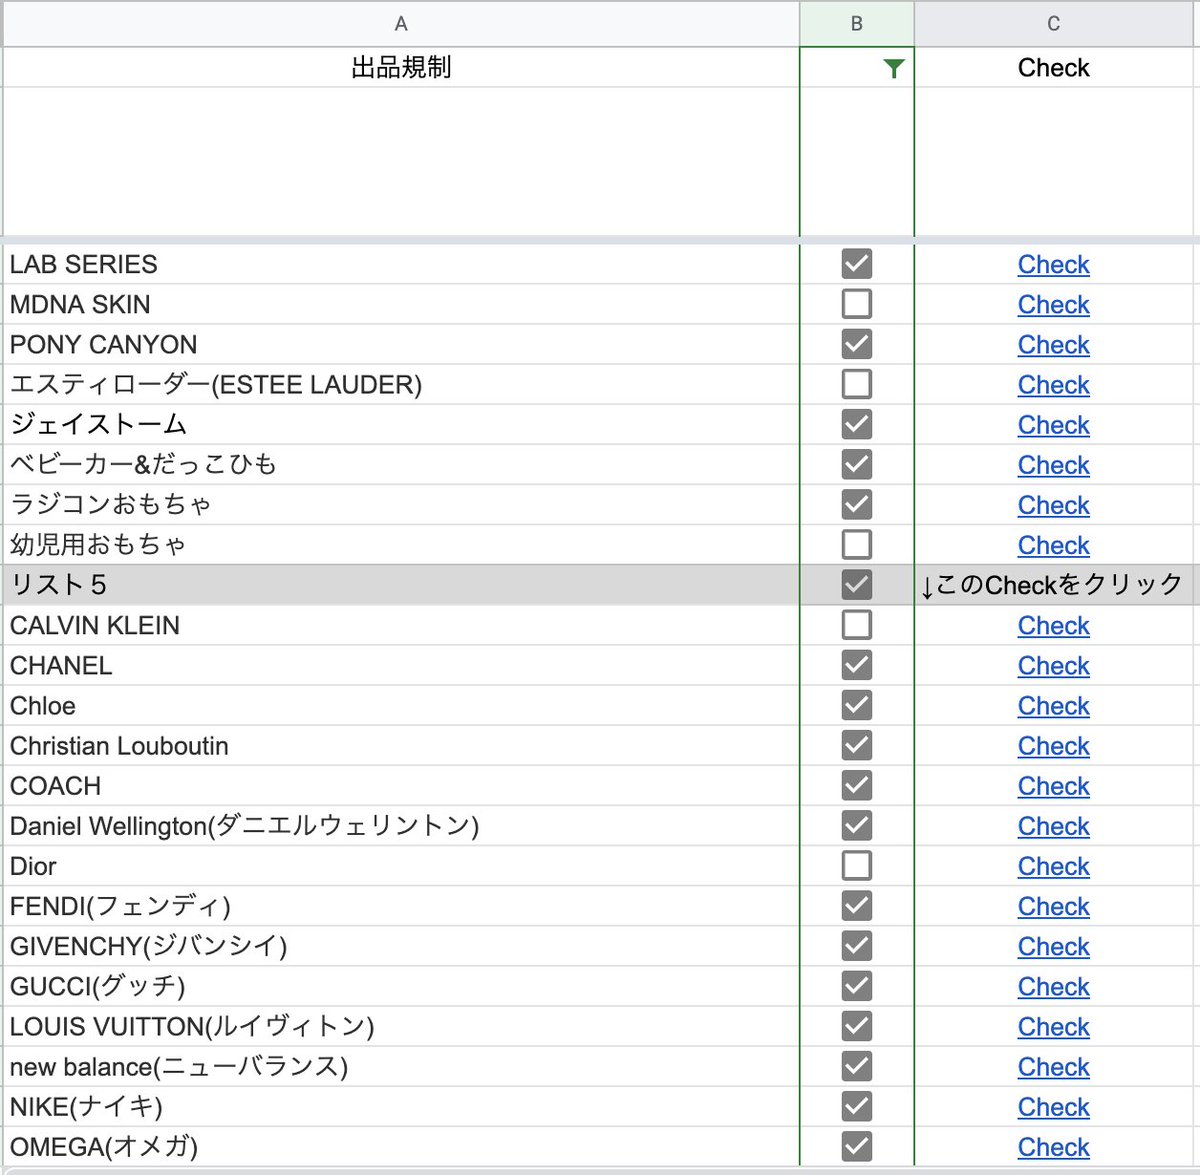Check the Dior checkbox

pos(856,866)
